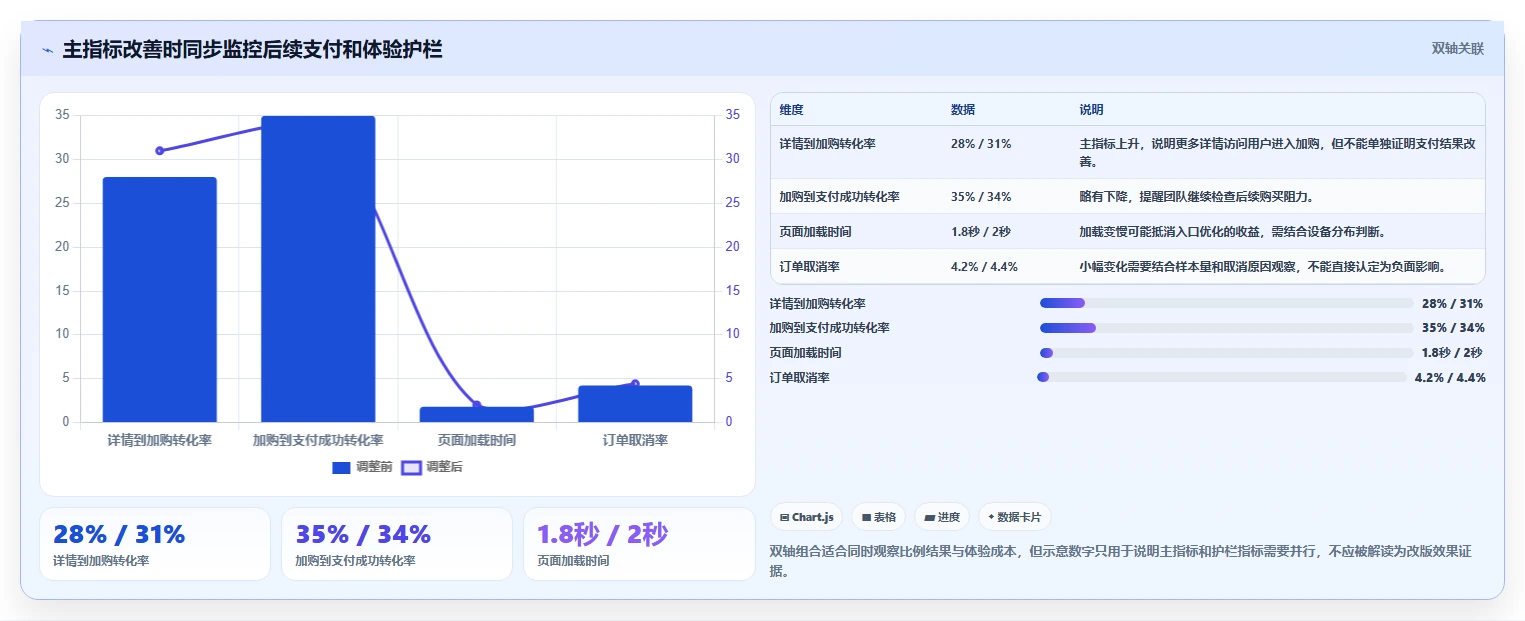Open the 28% / 31% data card
The width and height of the screenshot is (1525, 621).
[155, 544]
